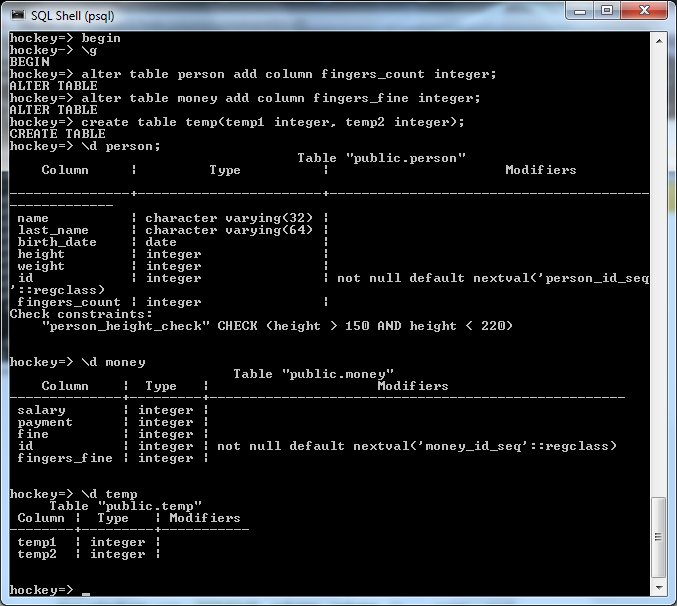Minimize the SQL Shell window

click(579, 11)
